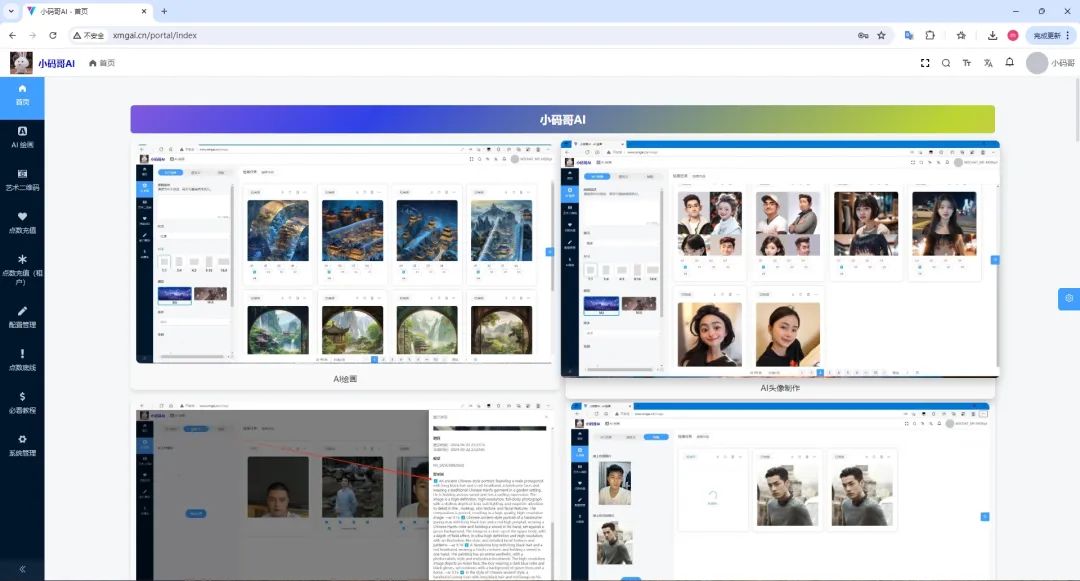
Task: Close the 小码哥AI - 首页 browser tab
Action: coord(144,11)
